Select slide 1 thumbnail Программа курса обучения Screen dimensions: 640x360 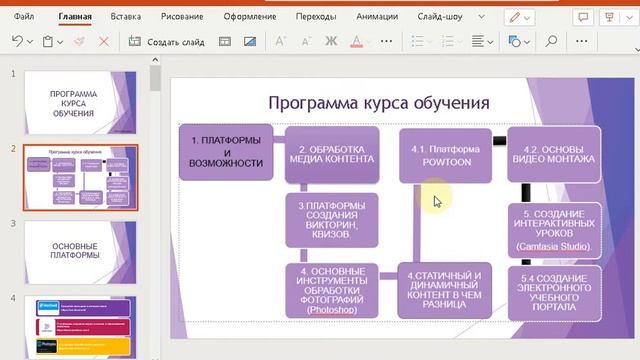pyautogui.click(x=80, y=102)
